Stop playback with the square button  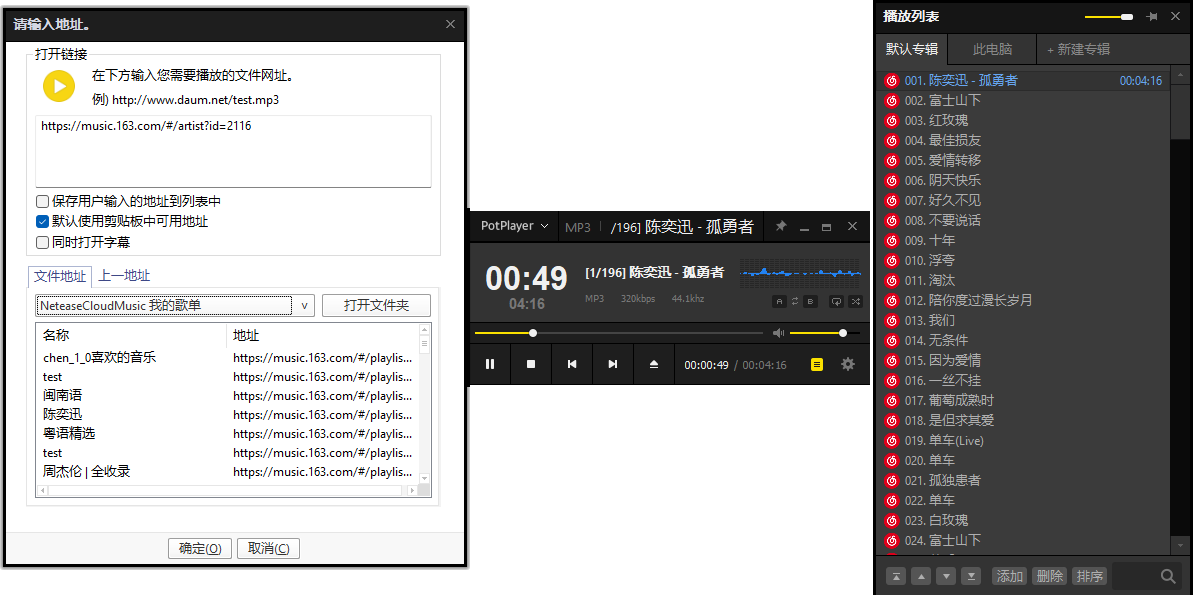[x=531, y=364]
